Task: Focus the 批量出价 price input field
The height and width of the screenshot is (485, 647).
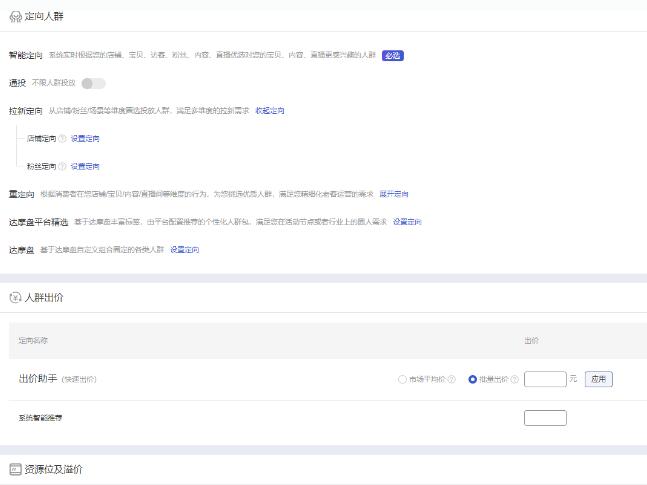Action: coord(545,379)
